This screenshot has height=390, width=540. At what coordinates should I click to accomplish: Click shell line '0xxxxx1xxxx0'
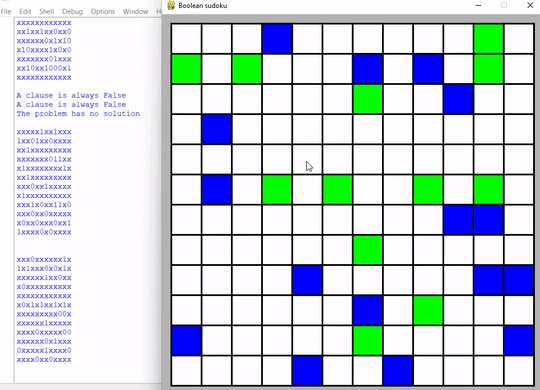click(x=44, y=350)
